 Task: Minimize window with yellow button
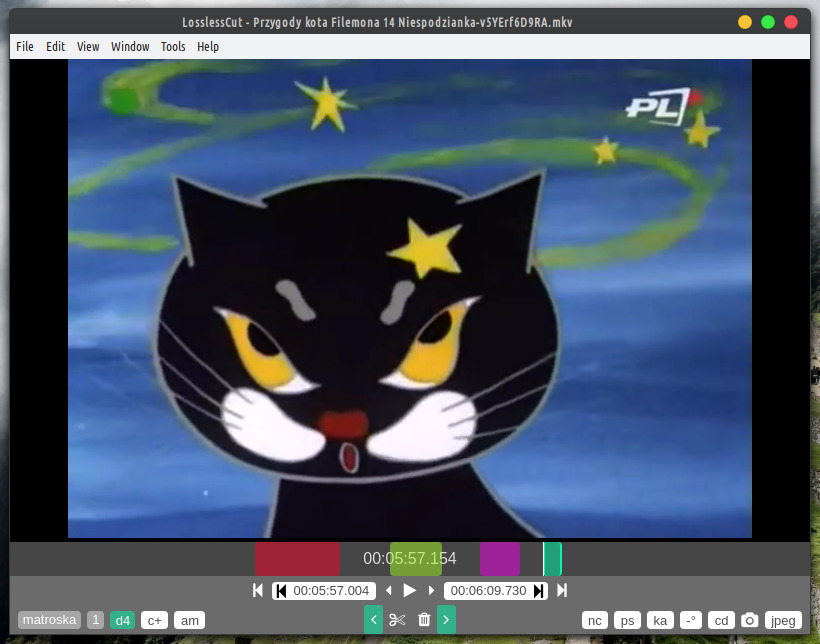(x=745, y=22)
